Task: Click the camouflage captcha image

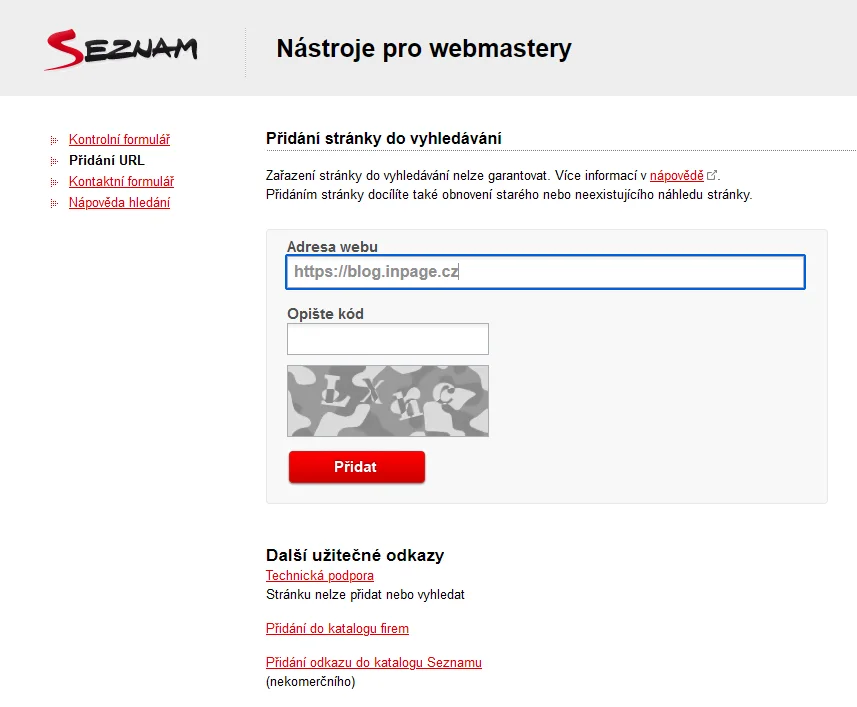Action: (388, 401)
